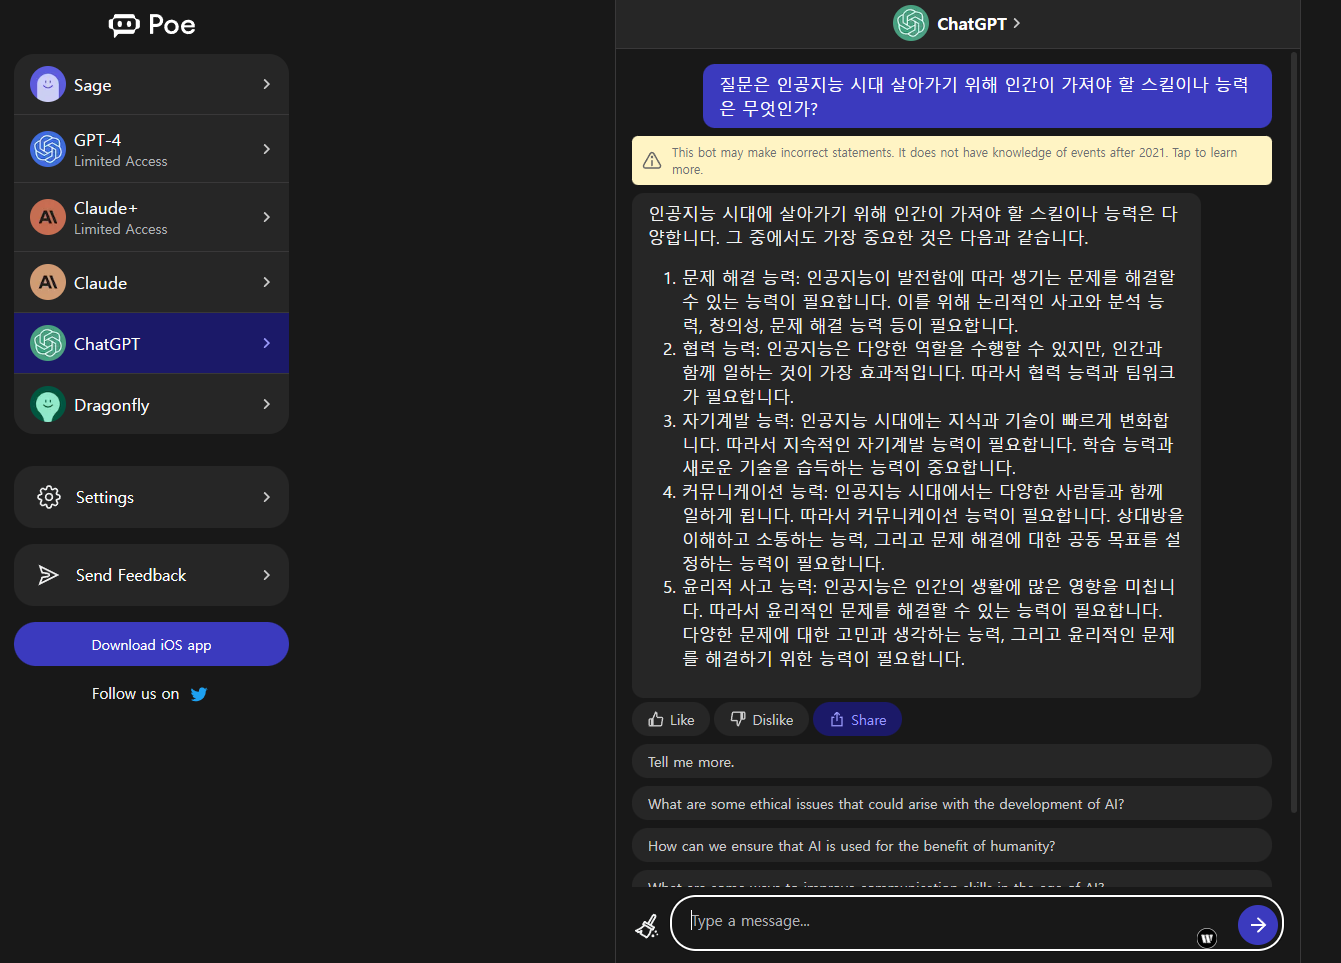Open Settings via its chevron

266,497
